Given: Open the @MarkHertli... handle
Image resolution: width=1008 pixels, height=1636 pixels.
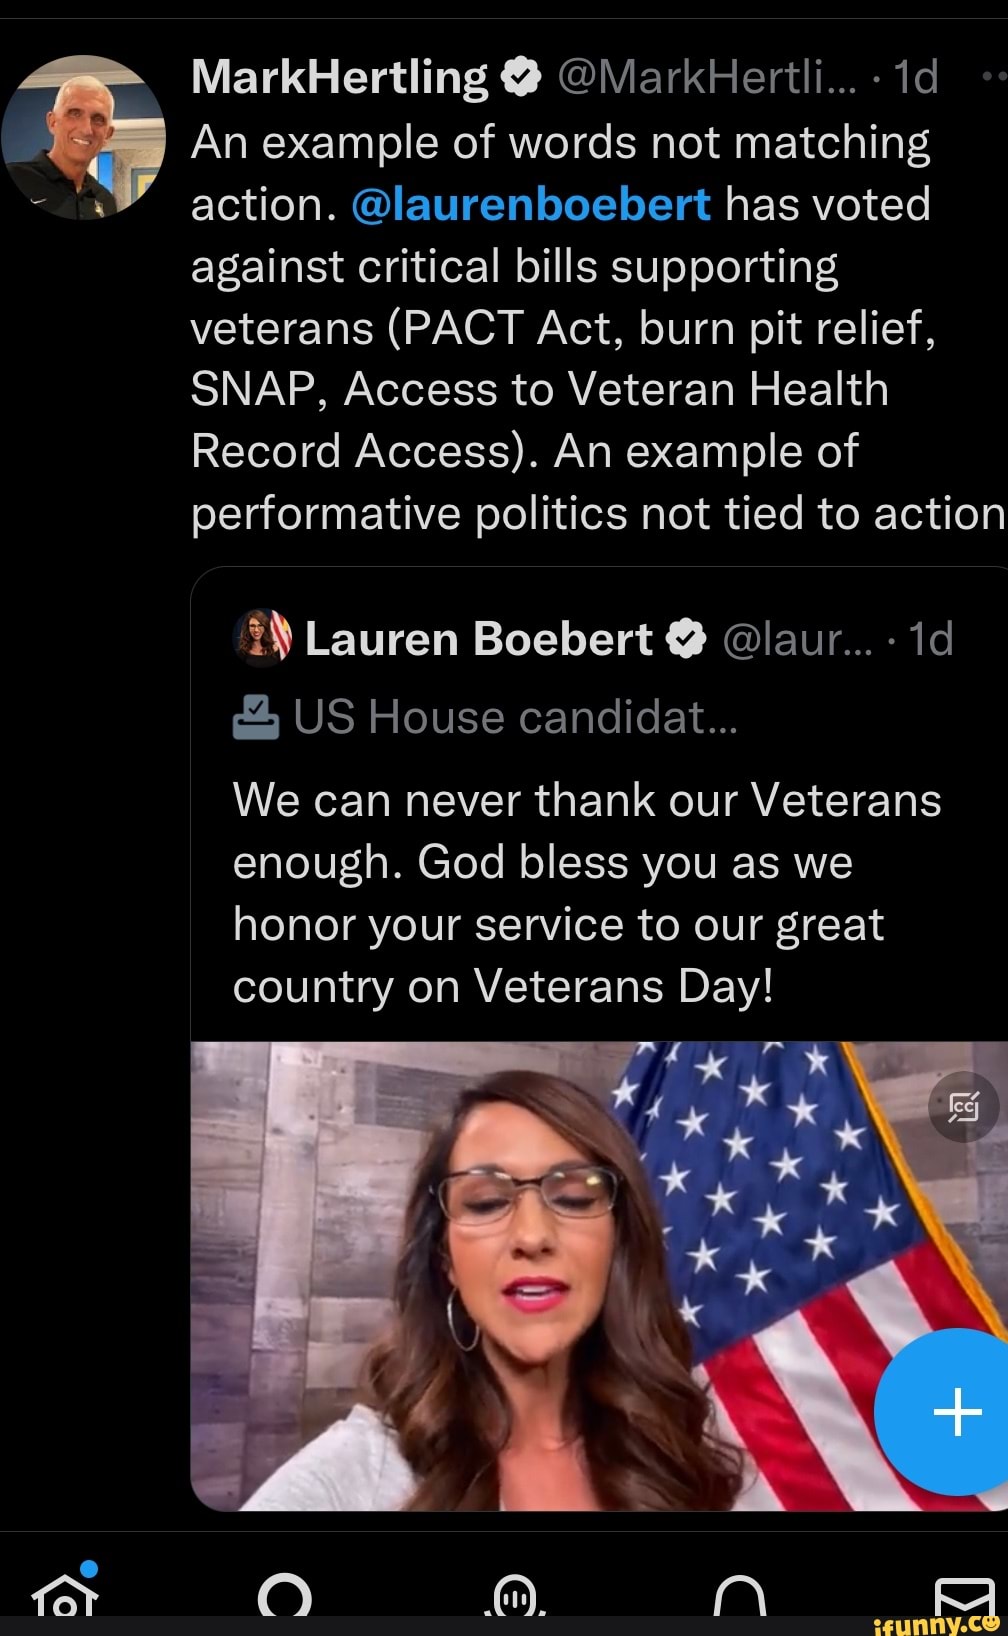Looking at the screenshot, I should point(706,77).
